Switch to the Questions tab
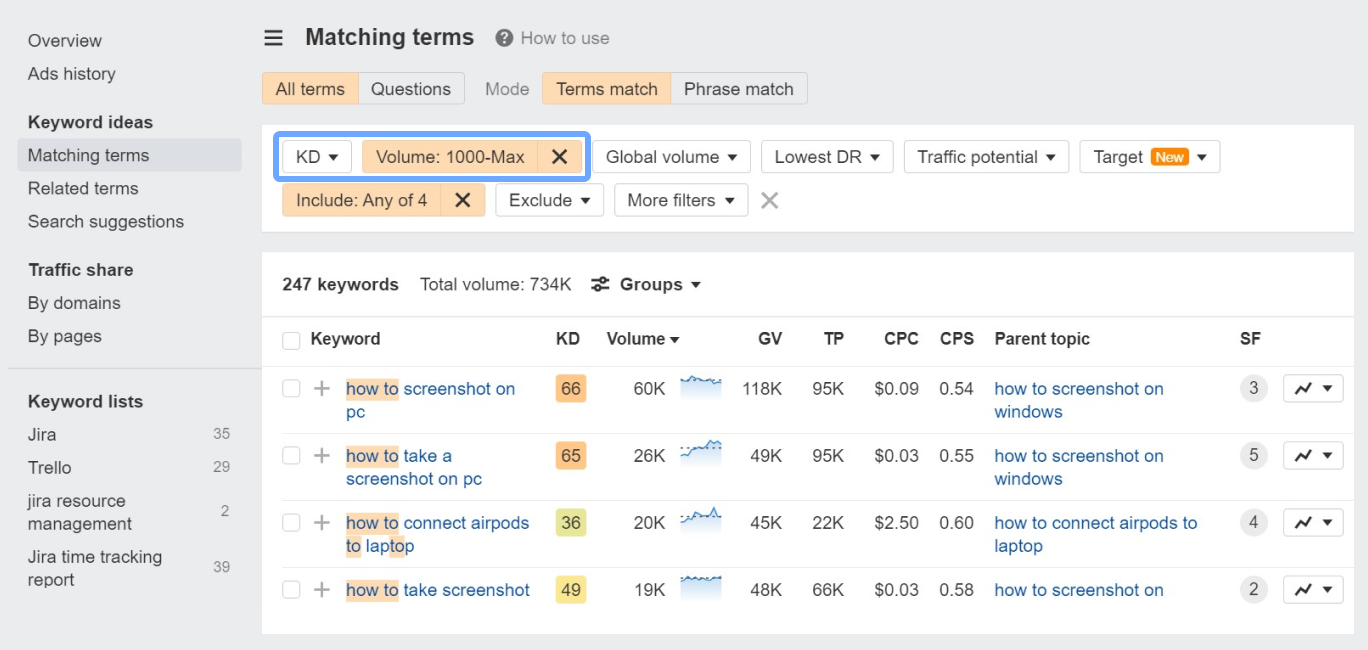 pyautogui.click(x=410, y=89)
